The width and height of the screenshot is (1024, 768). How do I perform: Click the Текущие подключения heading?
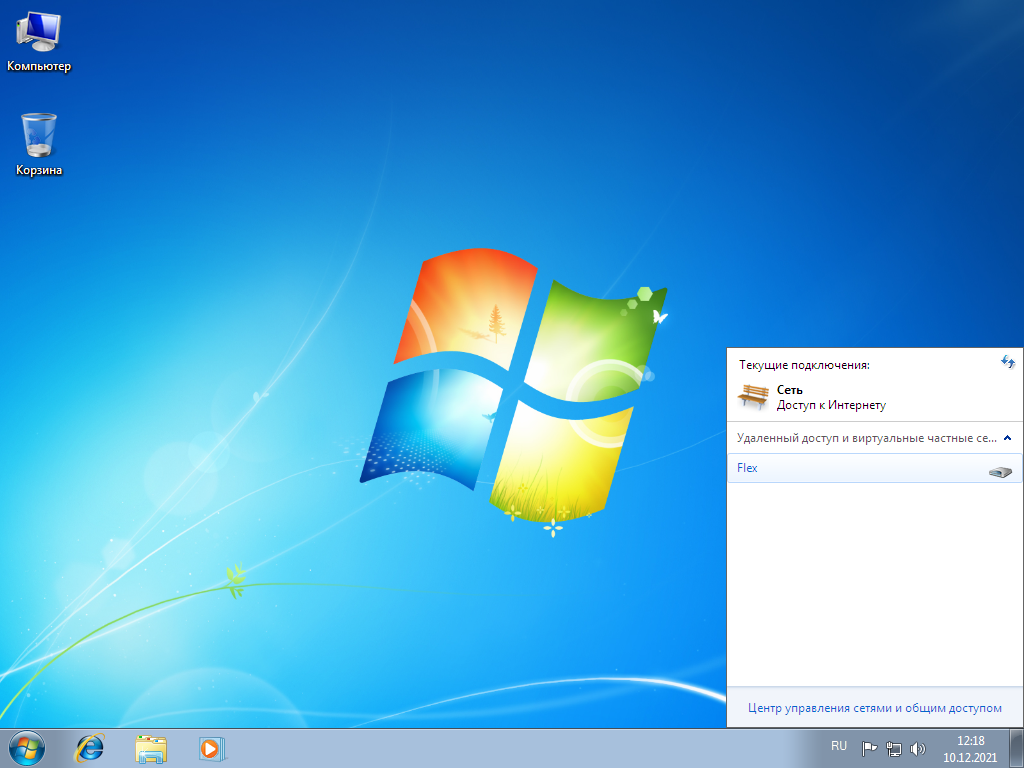tap(804, 365)
